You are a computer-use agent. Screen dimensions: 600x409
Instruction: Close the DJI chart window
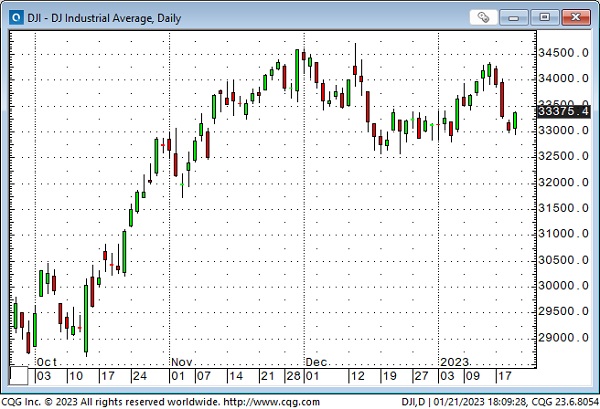coord(576,17)
